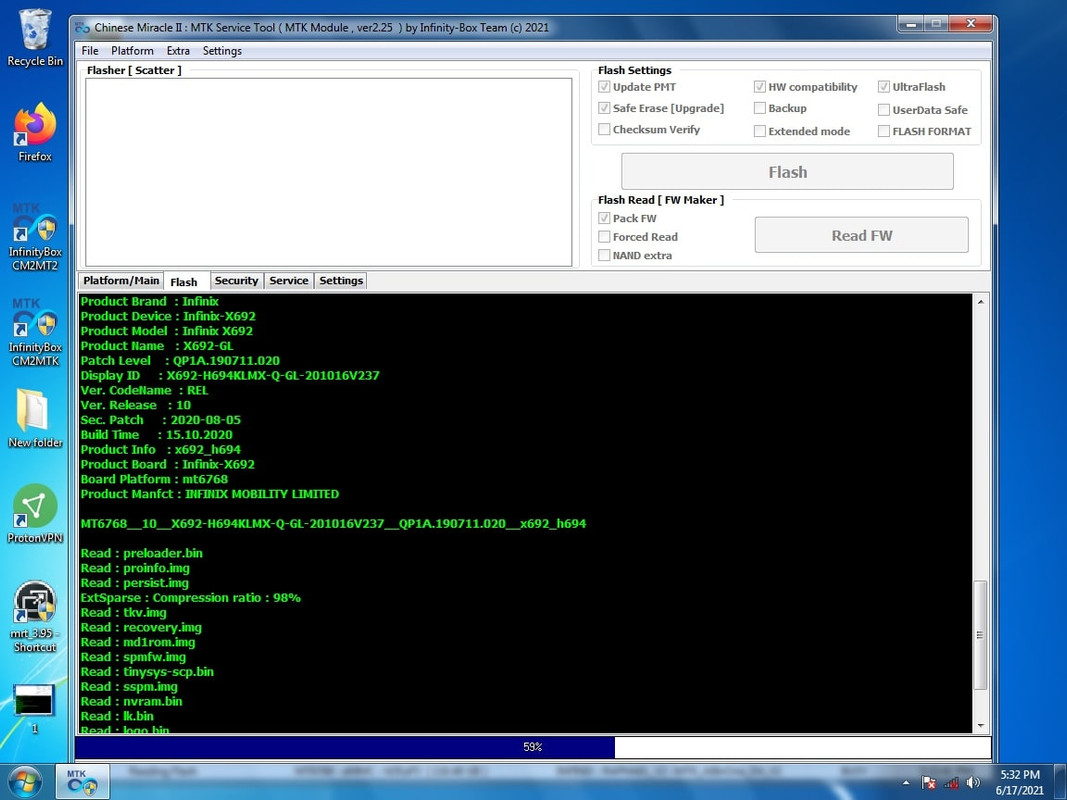1067x800 pixels.
Task: Toggle the Pack FW checkbox
Action: click(604, 218)
